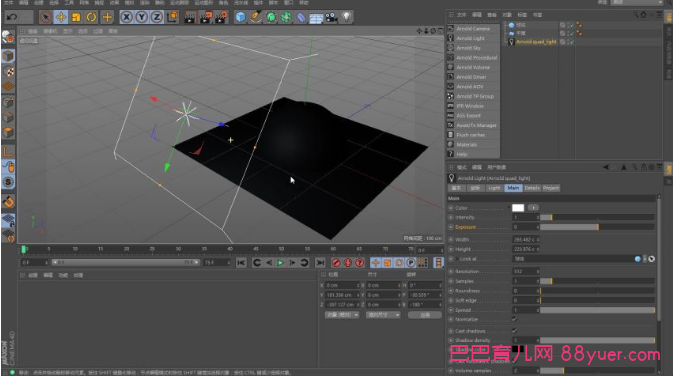Toggle the Normalize checkbox
This screenshot has height=376, width=674.
[514, 319]
